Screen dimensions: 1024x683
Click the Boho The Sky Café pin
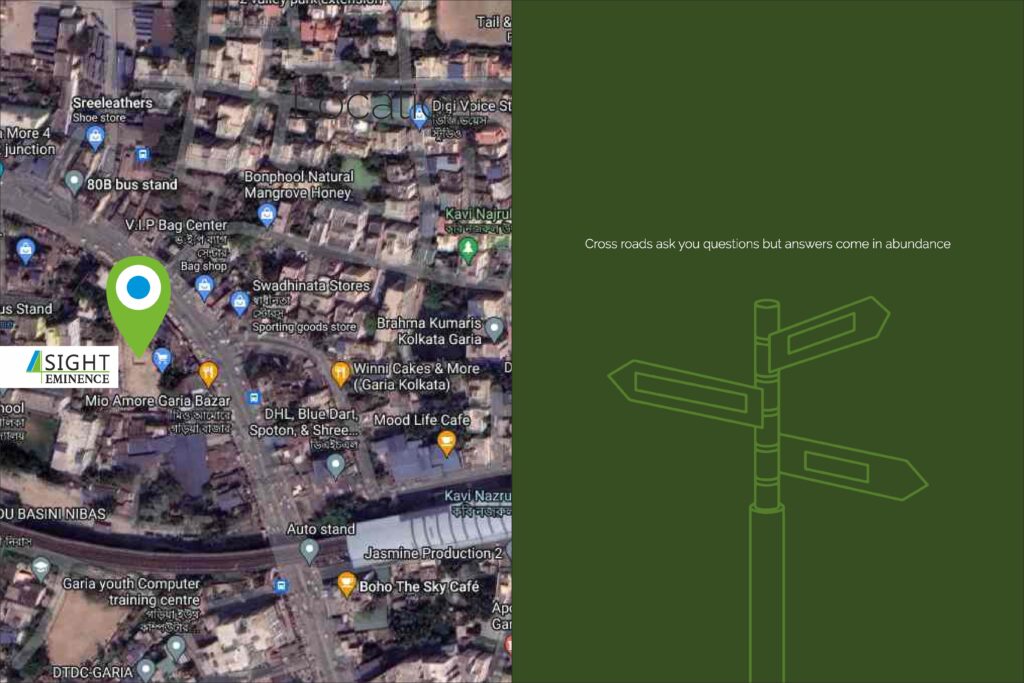(347, 585)
